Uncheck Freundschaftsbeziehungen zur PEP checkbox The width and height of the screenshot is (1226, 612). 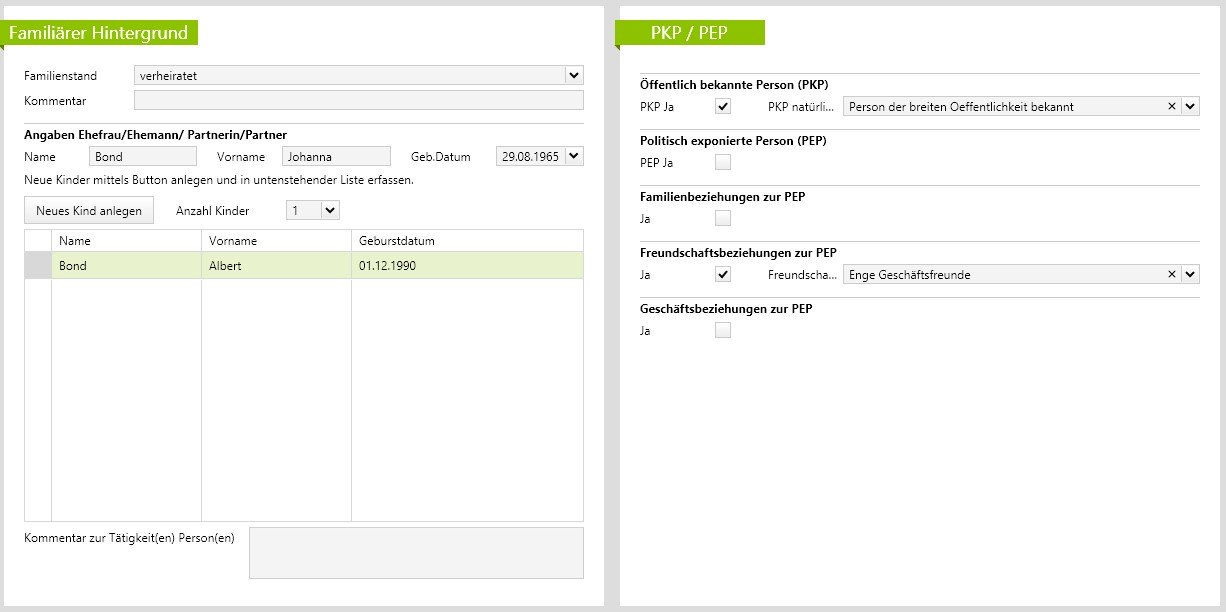pos(723,274)
